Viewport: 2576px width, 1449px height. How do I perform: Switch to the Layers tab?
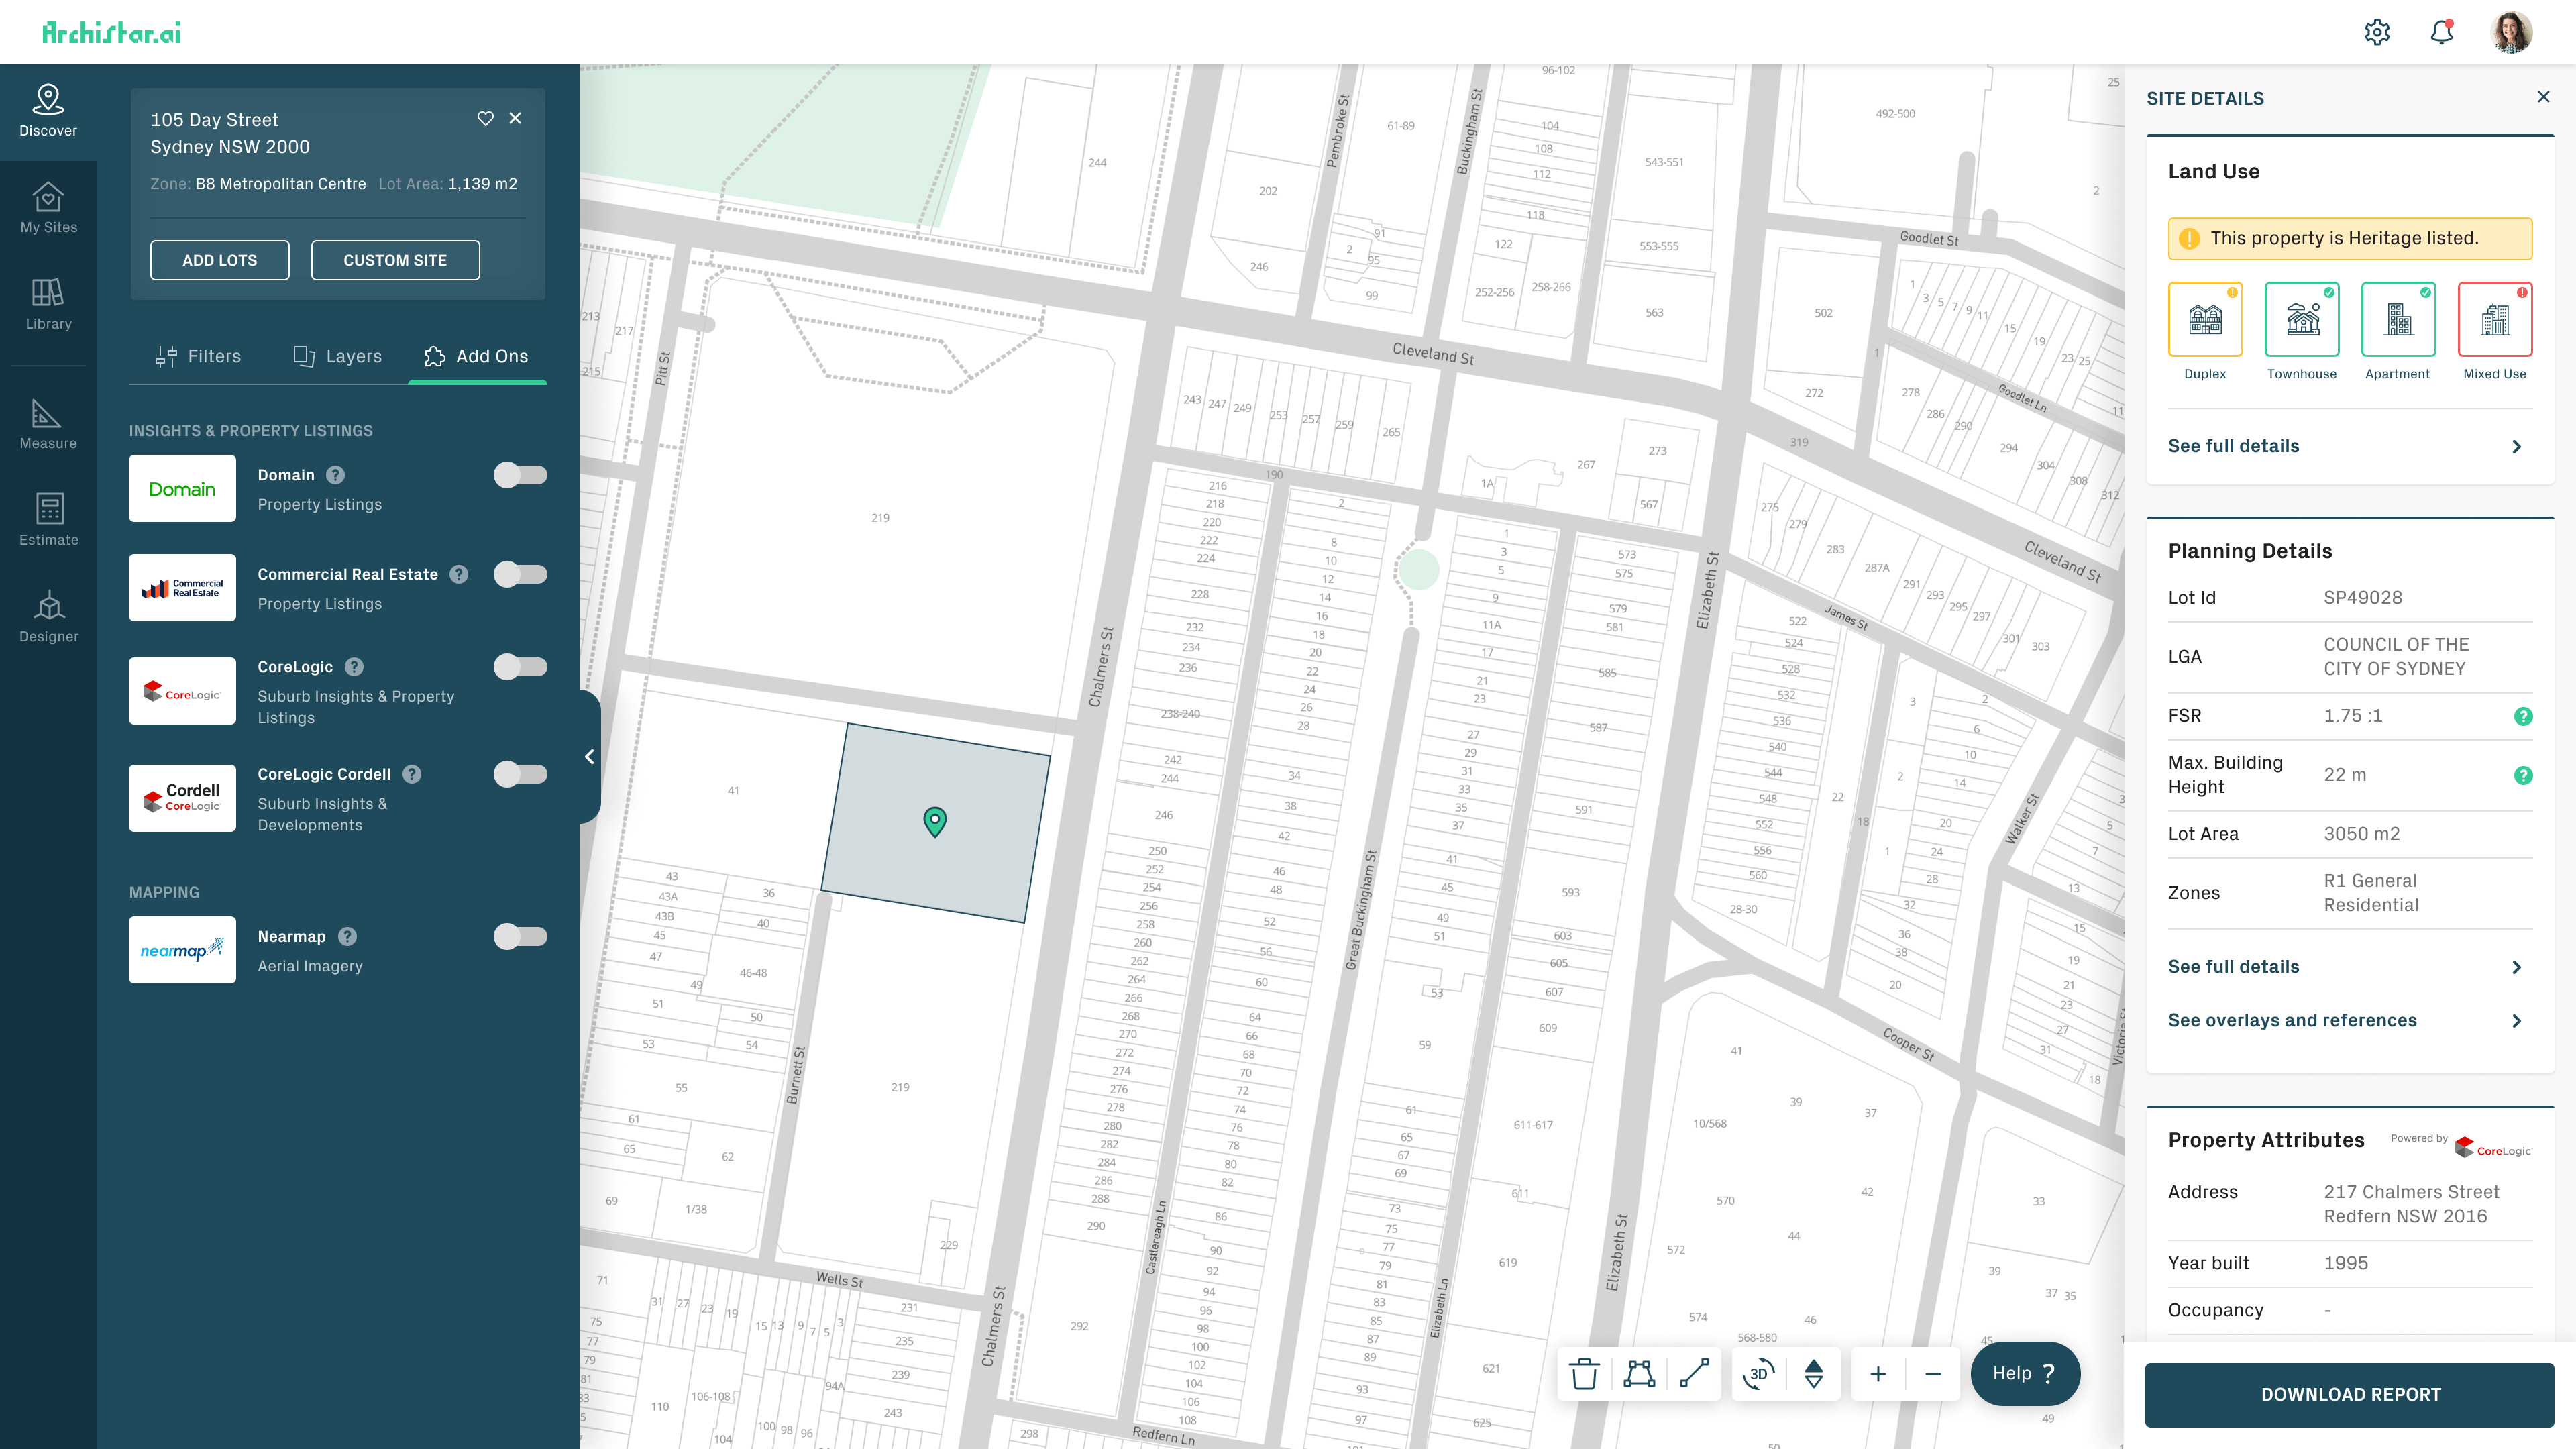point(337,356)
